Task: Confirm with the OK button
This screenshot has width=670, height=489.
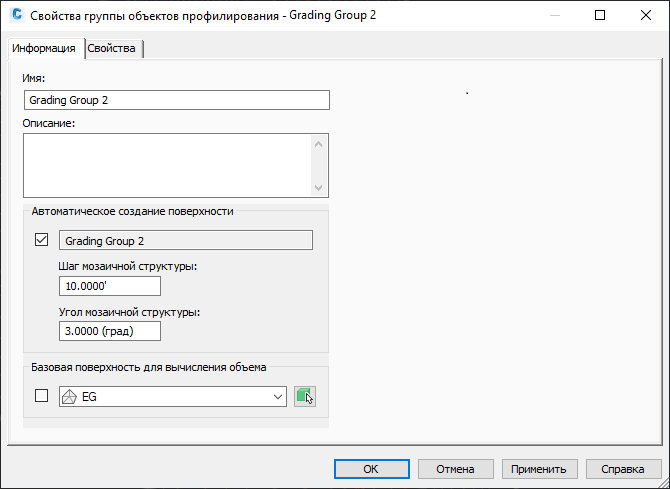Action: coord(372,469)
